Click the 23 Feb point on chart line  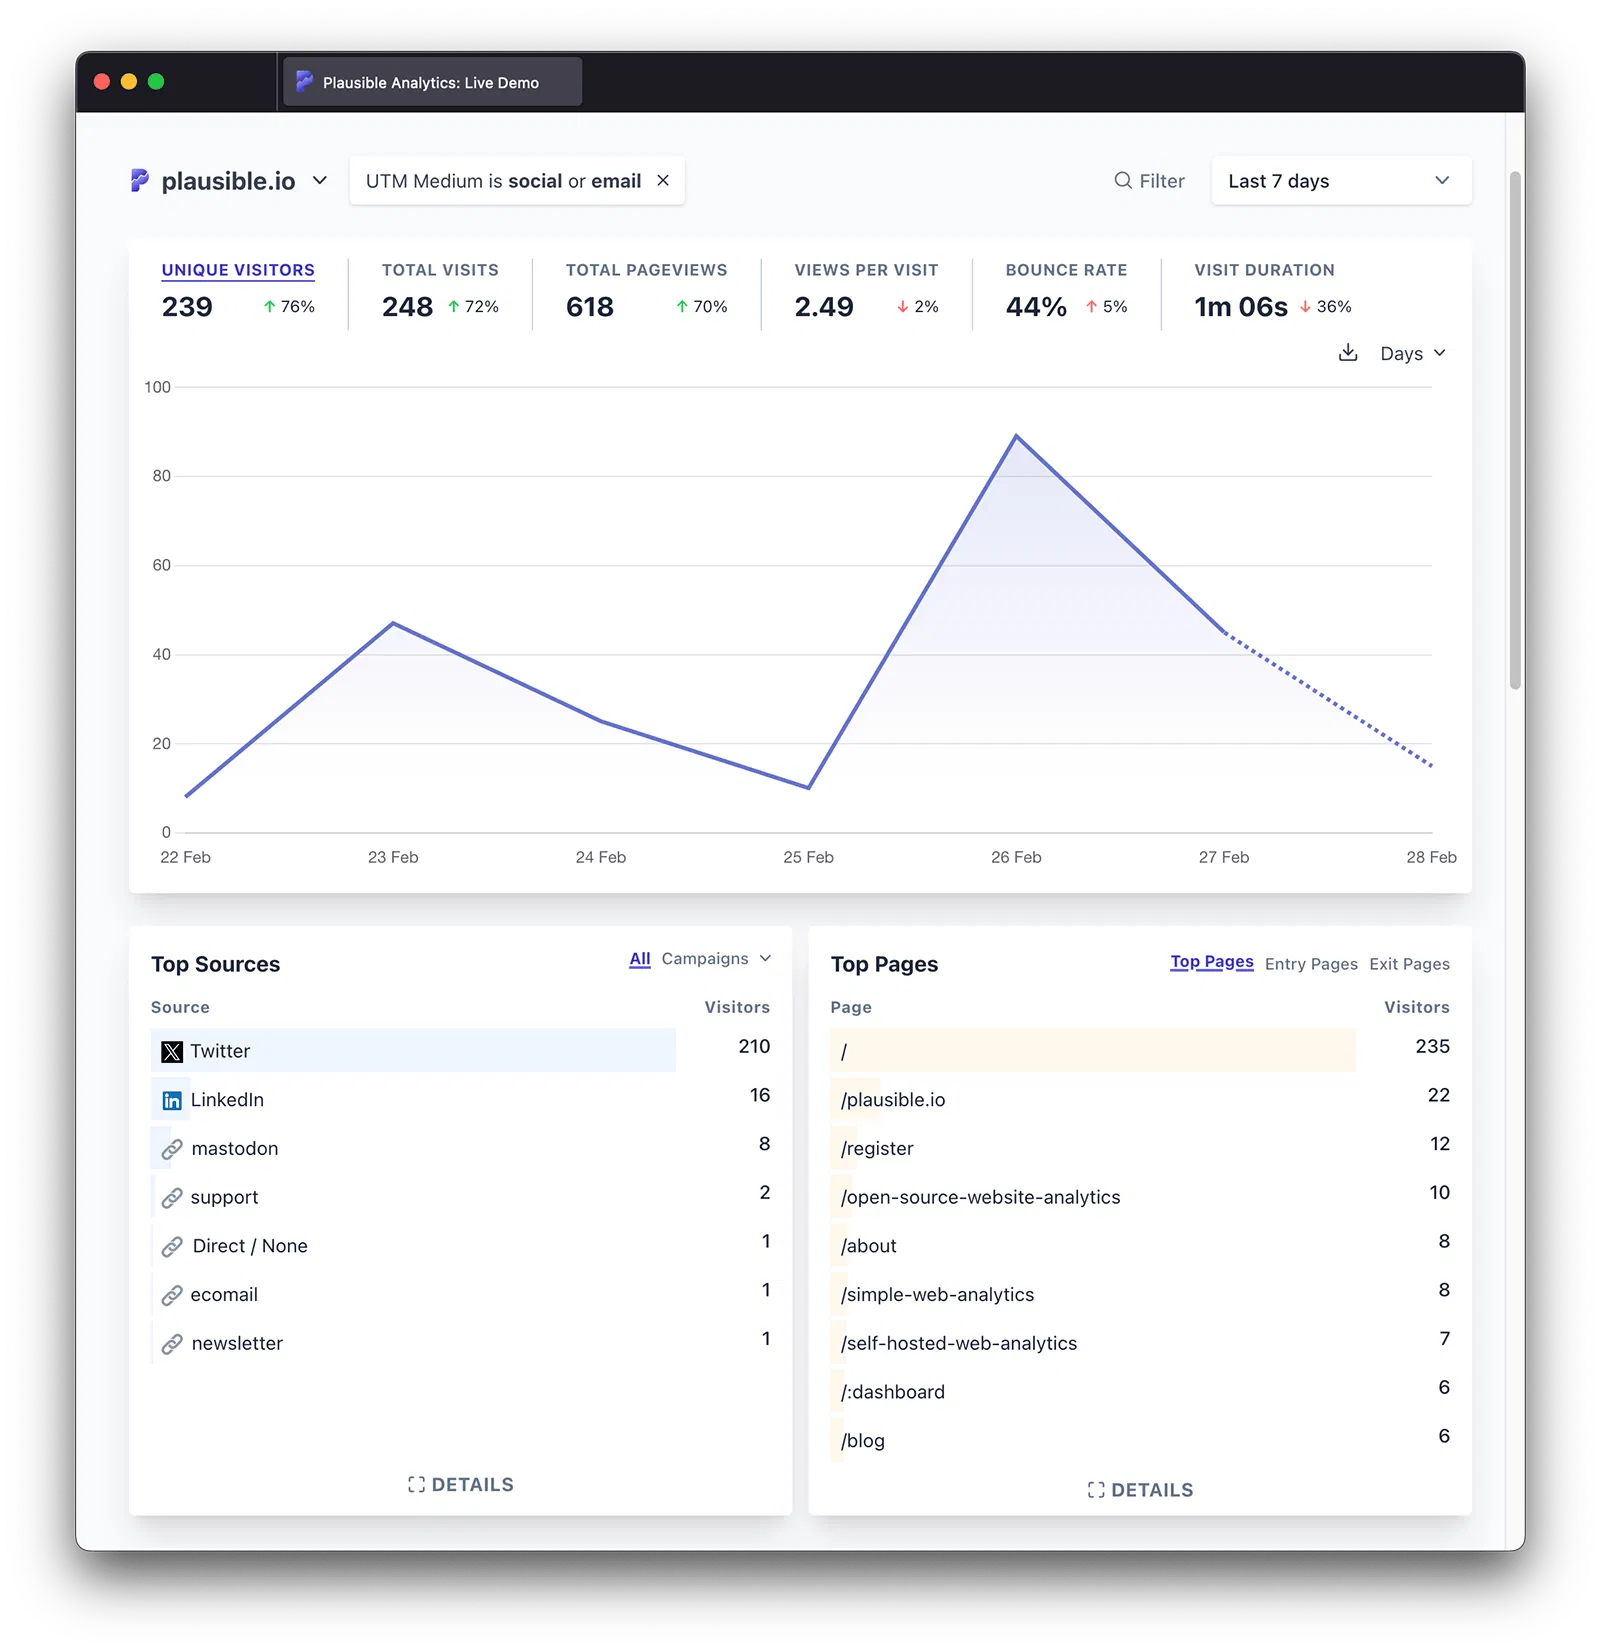point(393,623)
